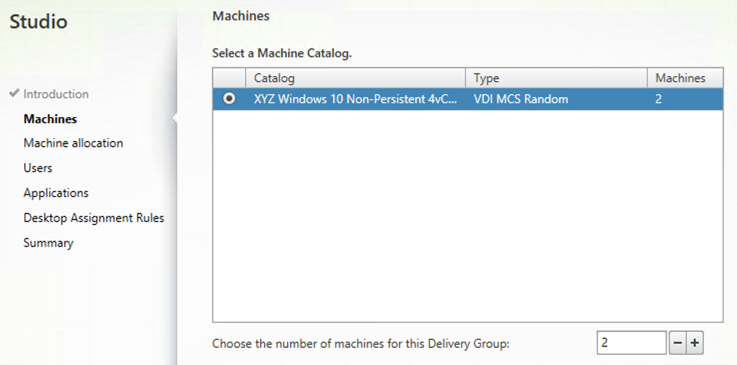Select the XYZ Windows 10 catalog radio button
737x365 pixels.
point(229,99)
